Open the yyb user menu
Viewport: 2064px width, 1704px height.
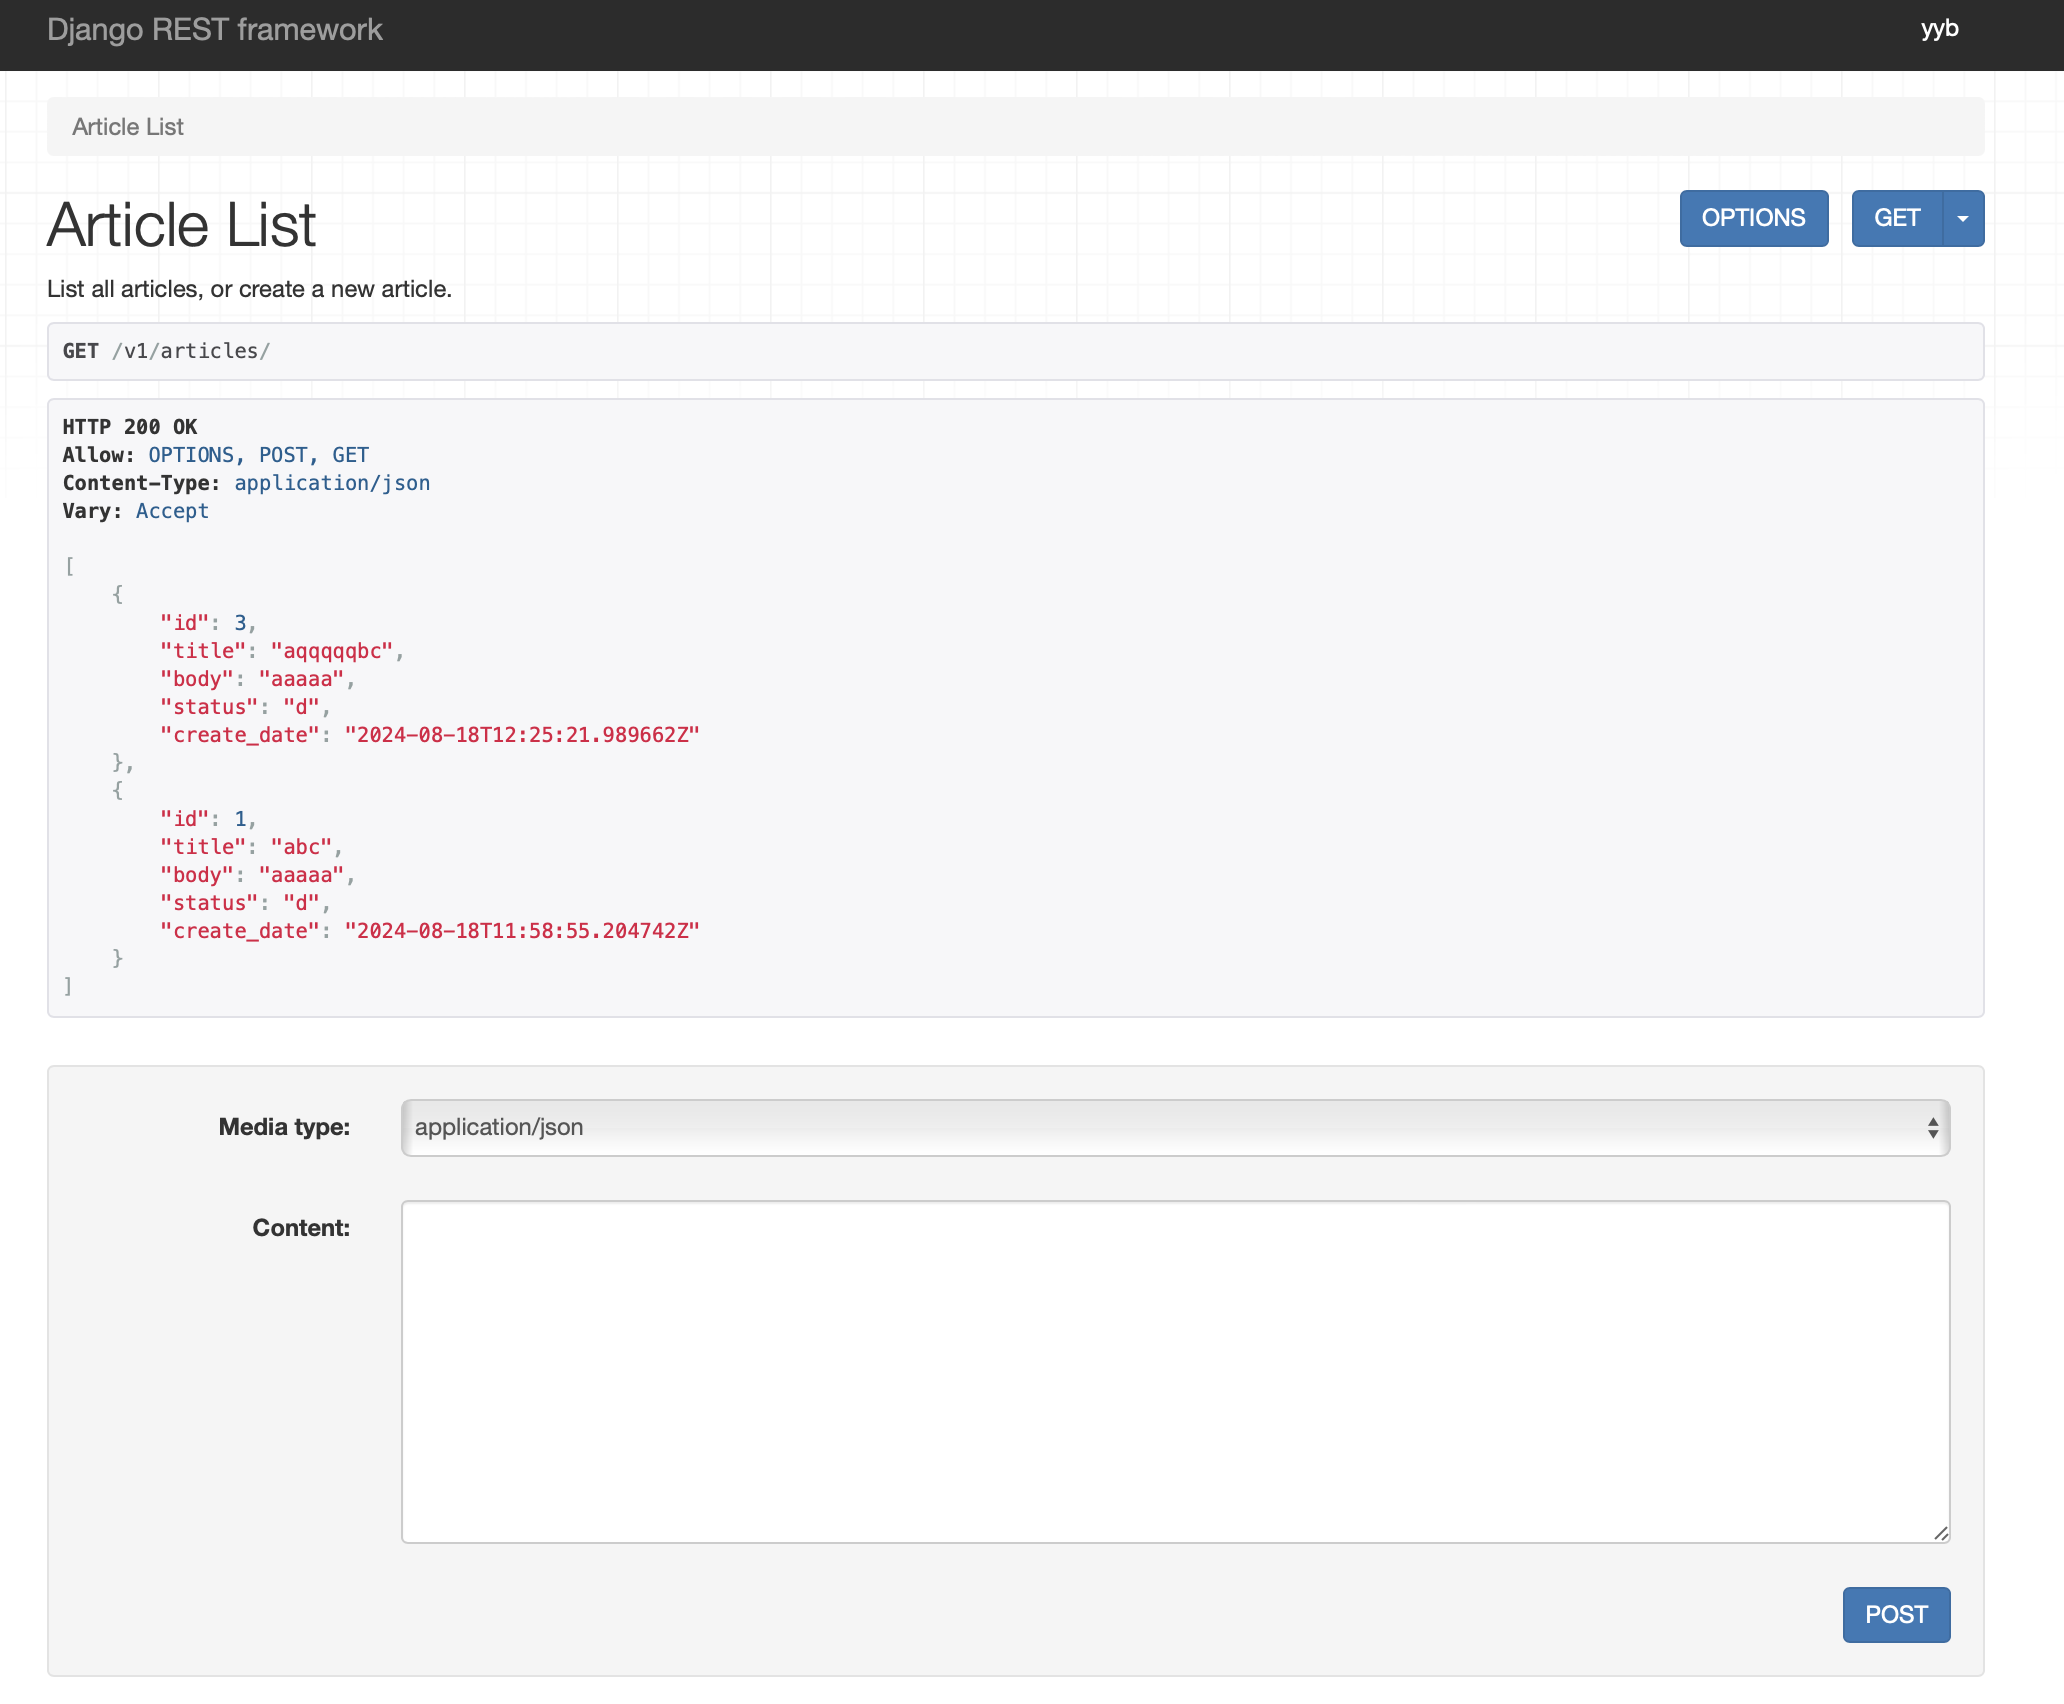tap(1938, 29)
